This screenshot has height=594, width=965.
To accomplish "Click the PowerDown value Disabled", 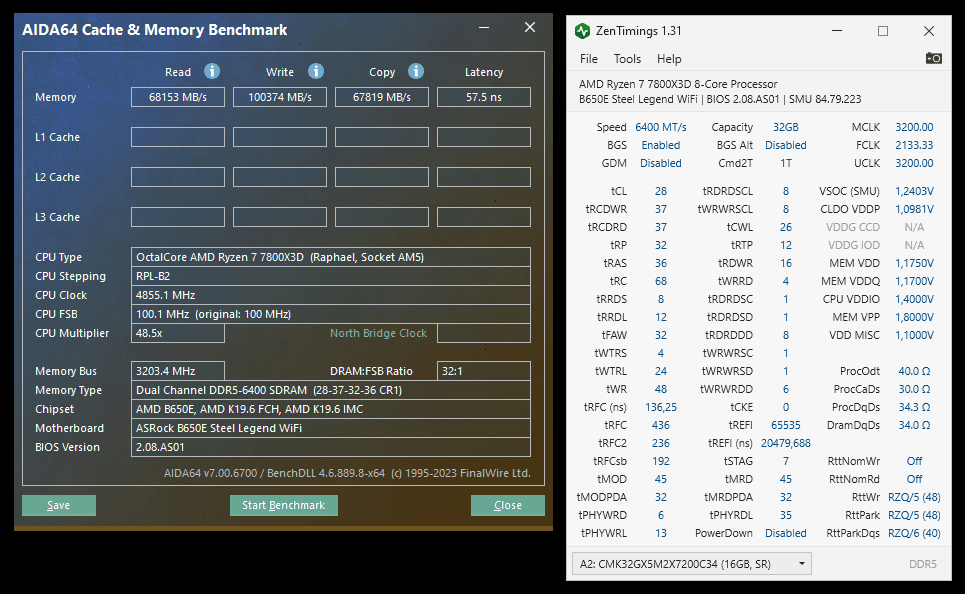I will 786,533.
